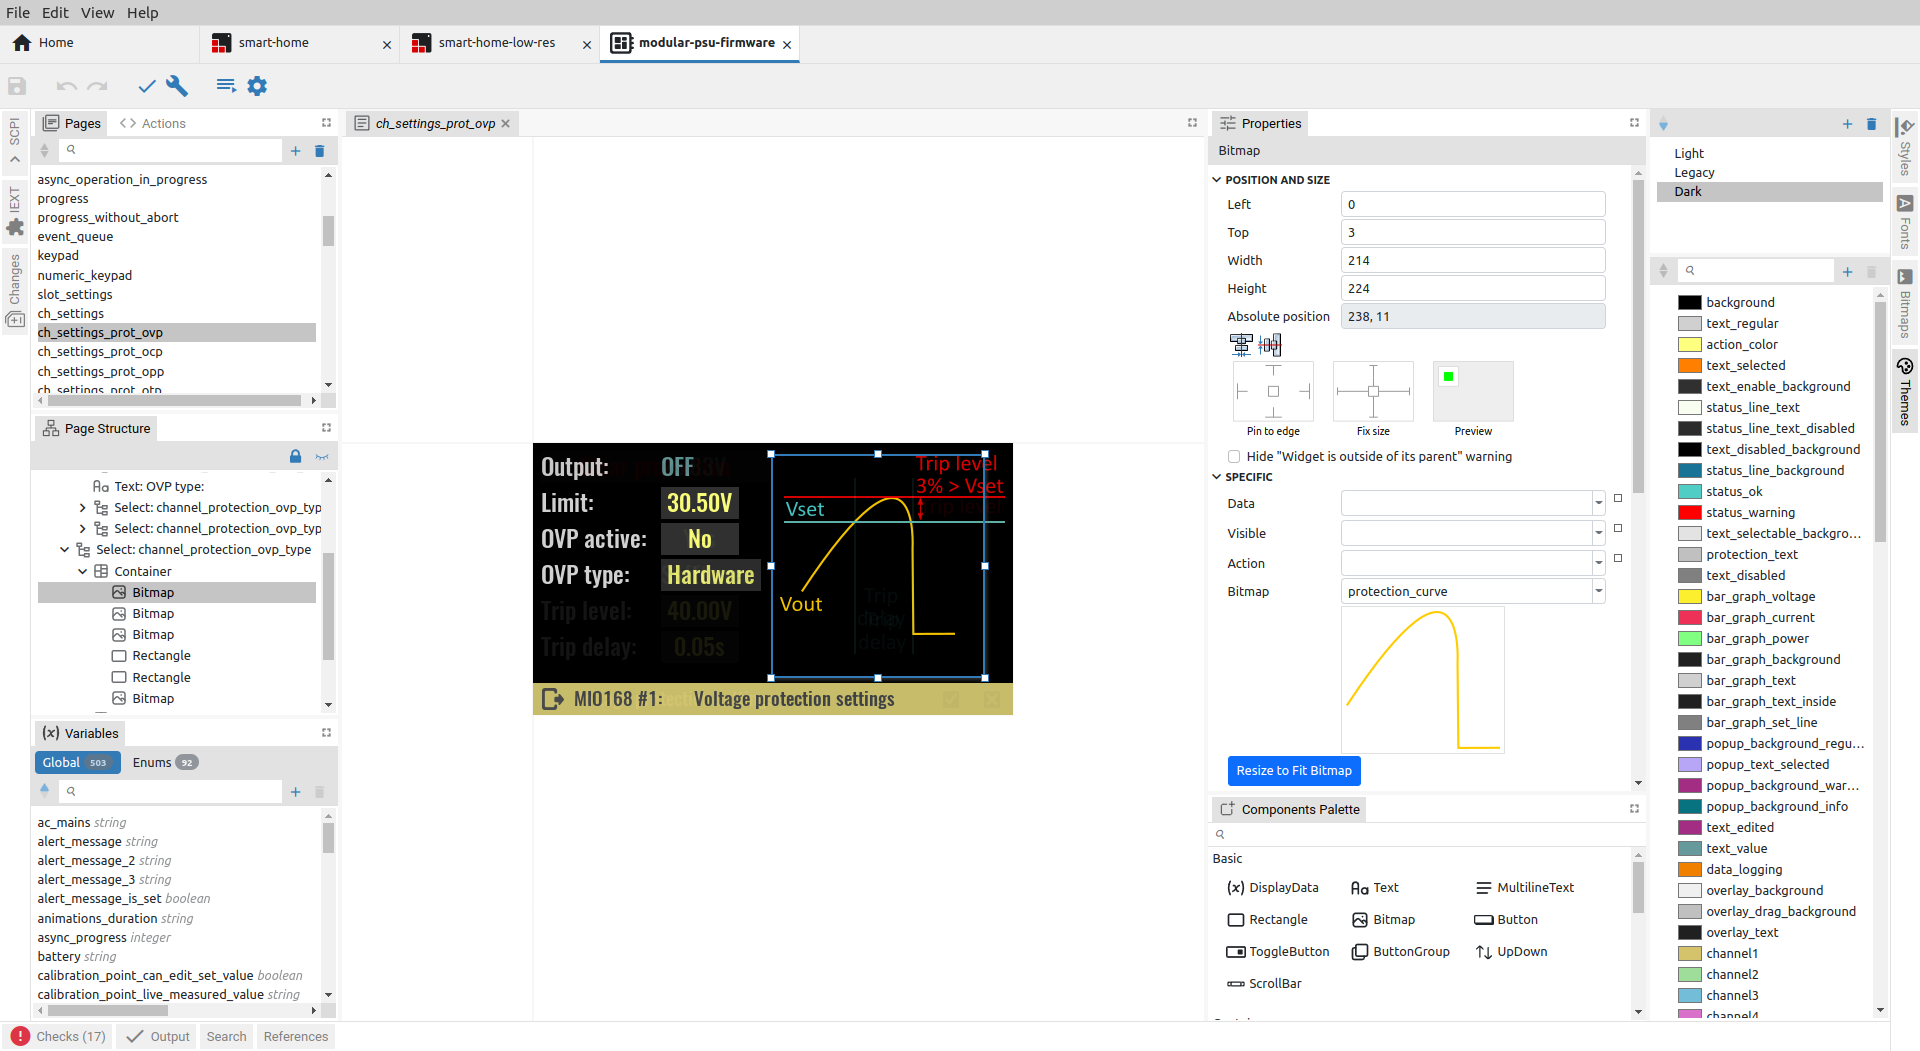Click the vertical center align icon
Screen dimensions: 1920x1051
(1270, 345)
